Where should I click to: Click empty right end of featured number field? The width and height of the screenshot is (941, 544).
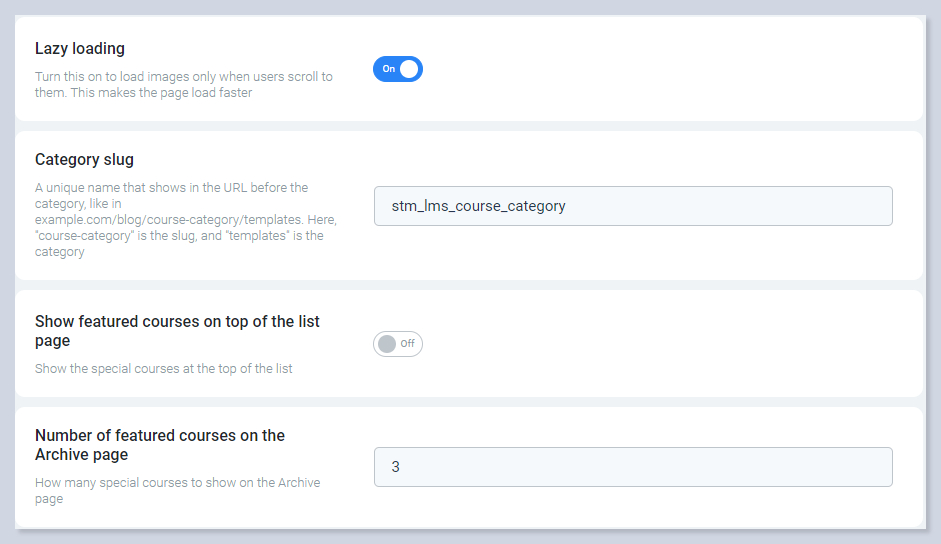coord(850,467)
